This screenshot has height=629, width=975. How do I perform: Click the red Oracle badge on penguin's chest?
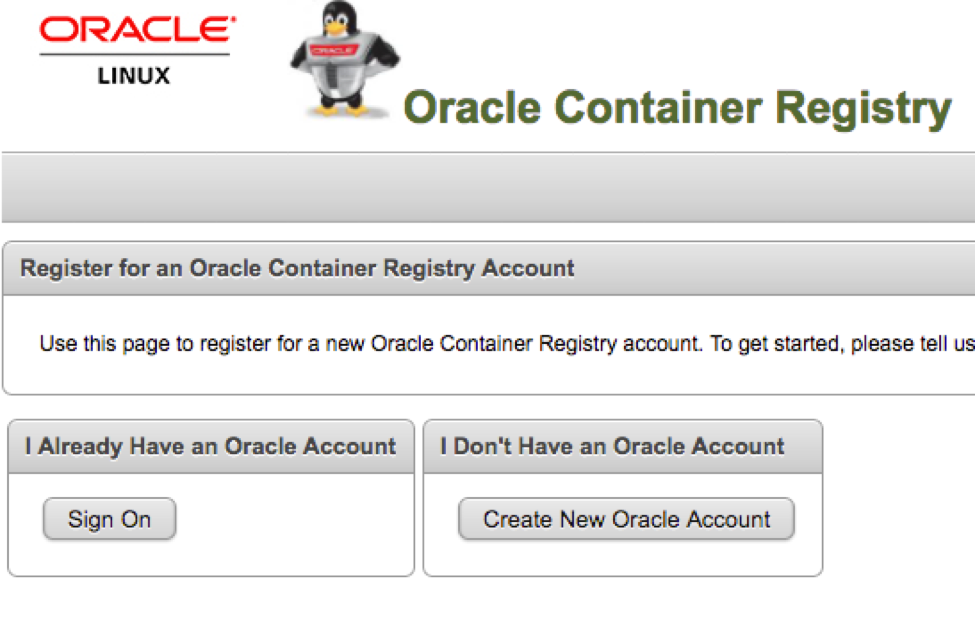pos(333,50)
